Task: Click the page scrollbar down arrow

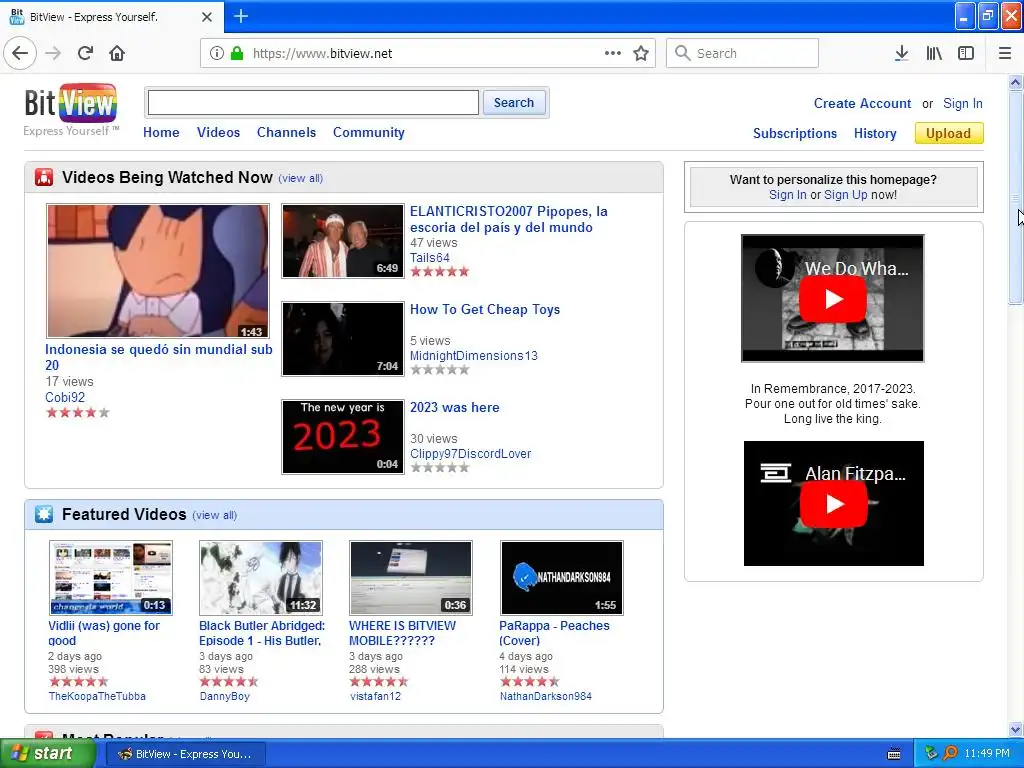Action: (1016, 729)
